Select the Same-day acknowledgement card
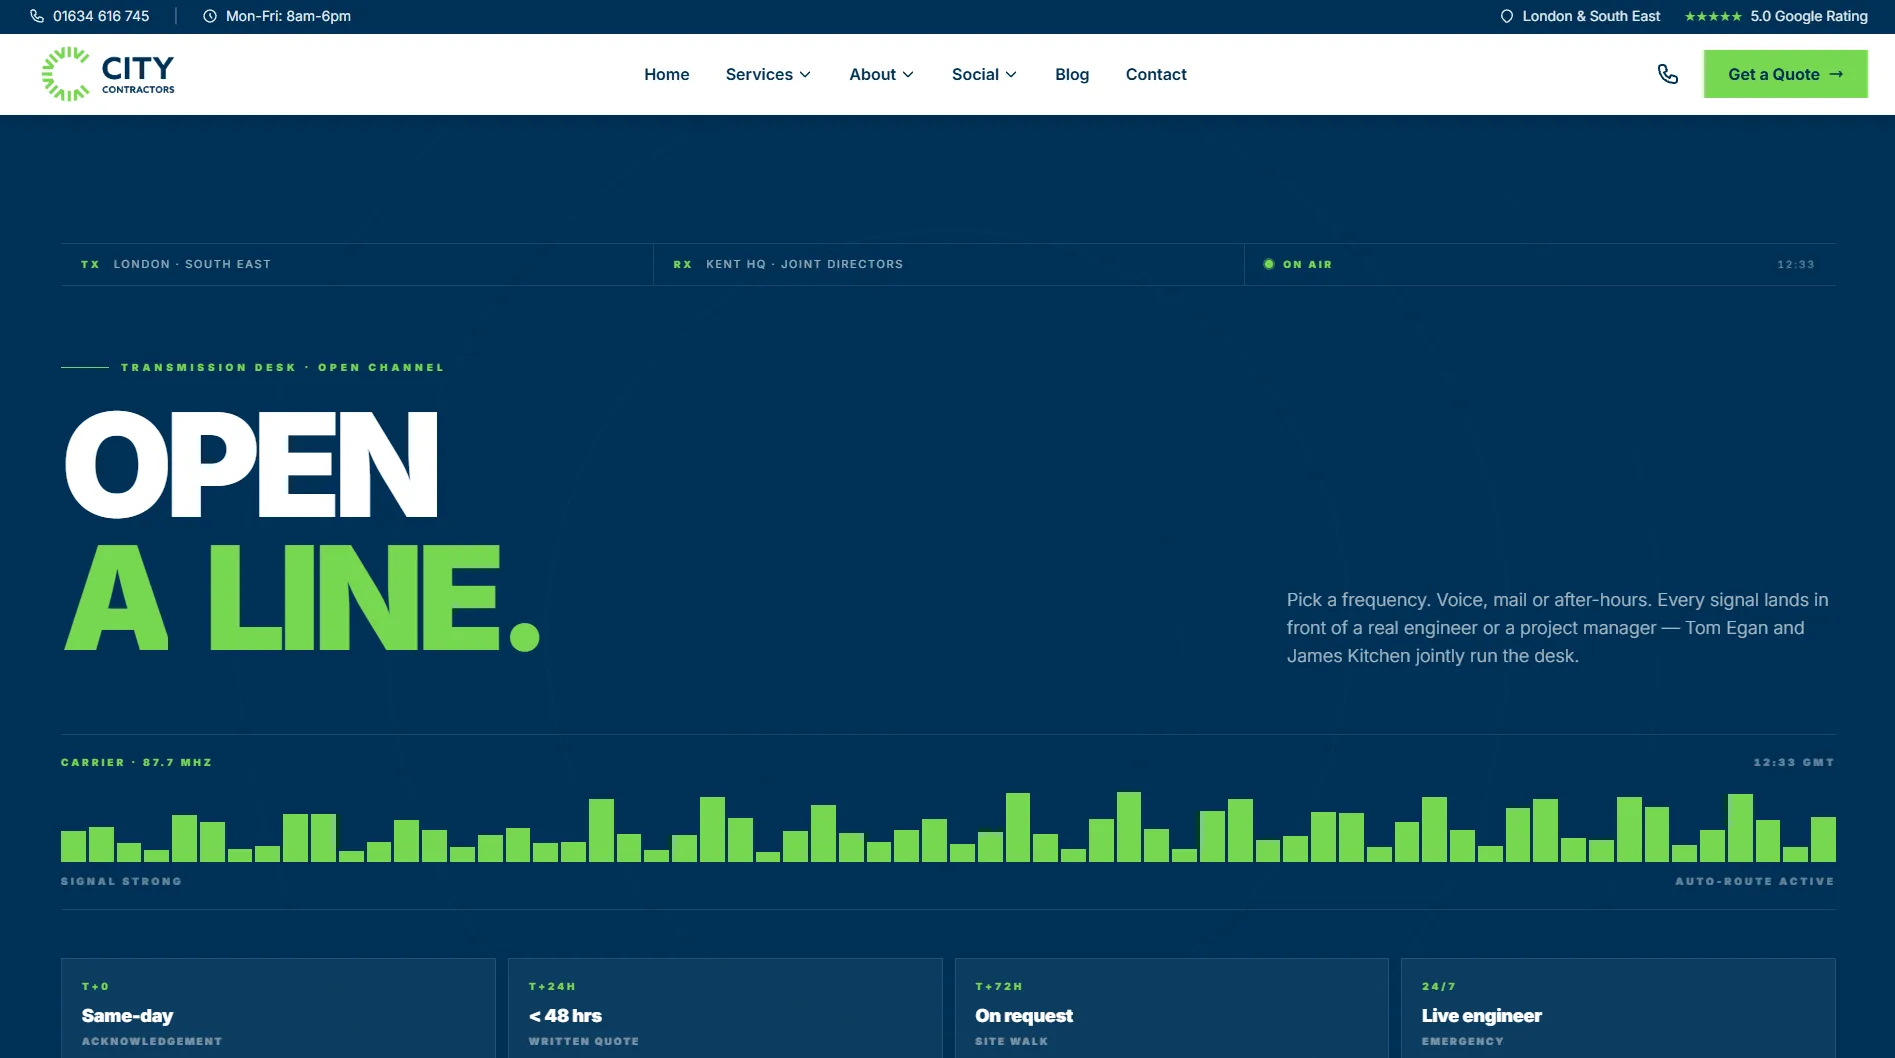 (x=278, y=1008)
